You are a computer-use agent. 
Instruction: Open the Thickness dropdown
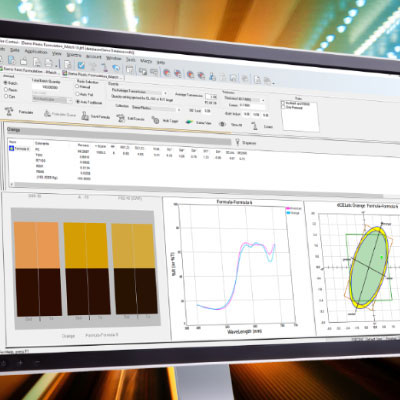point(245,99)
